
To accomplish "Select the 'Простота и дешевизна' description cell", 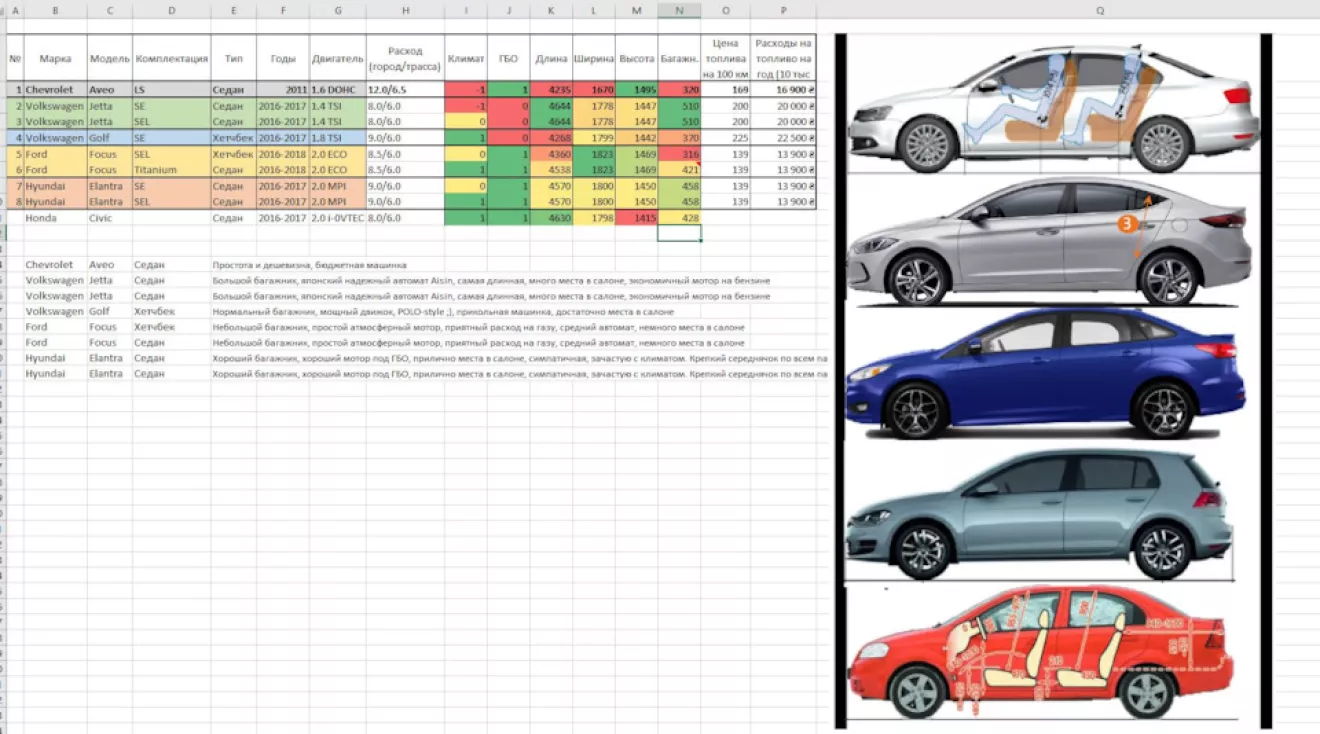I will [x=309, y=265].
